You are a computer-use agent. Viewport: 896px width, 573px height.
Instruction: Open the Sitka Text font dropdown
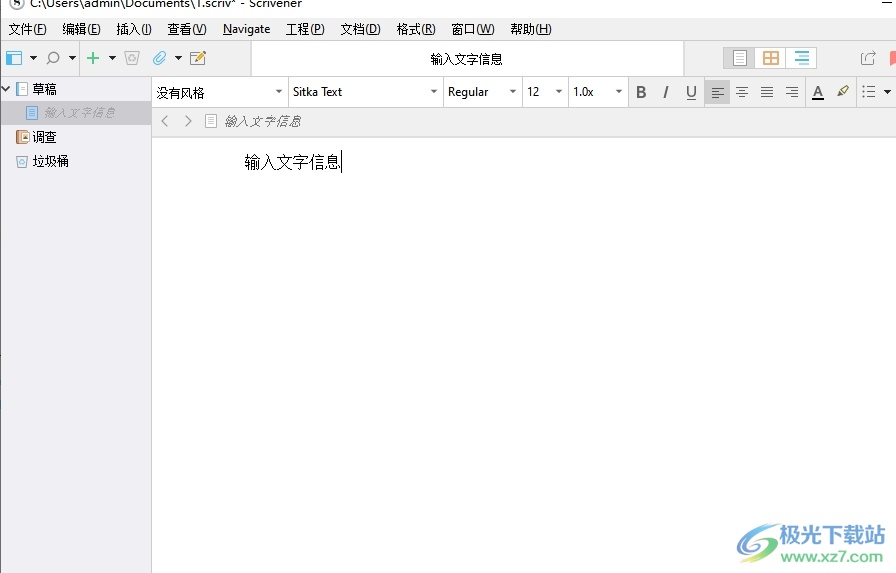(x=365, y=92)
